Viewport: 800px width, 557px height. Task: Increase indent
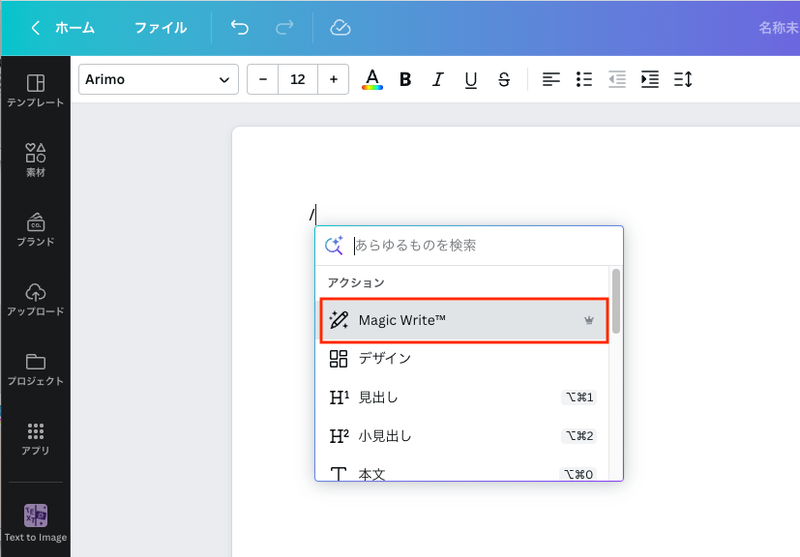coord(650,80)
